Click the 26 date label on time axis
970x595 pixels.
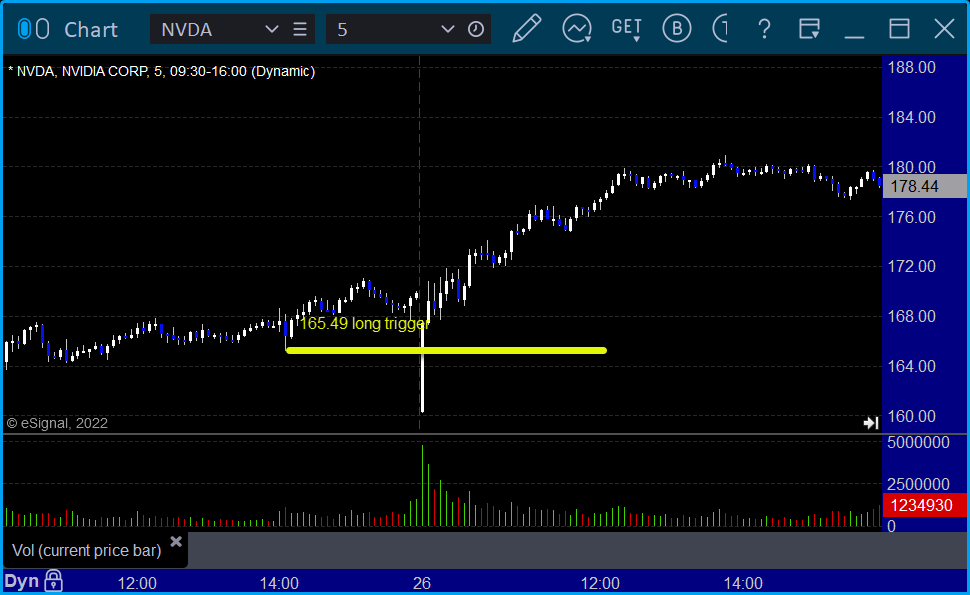pyautogui.click(x=422, y=583)
